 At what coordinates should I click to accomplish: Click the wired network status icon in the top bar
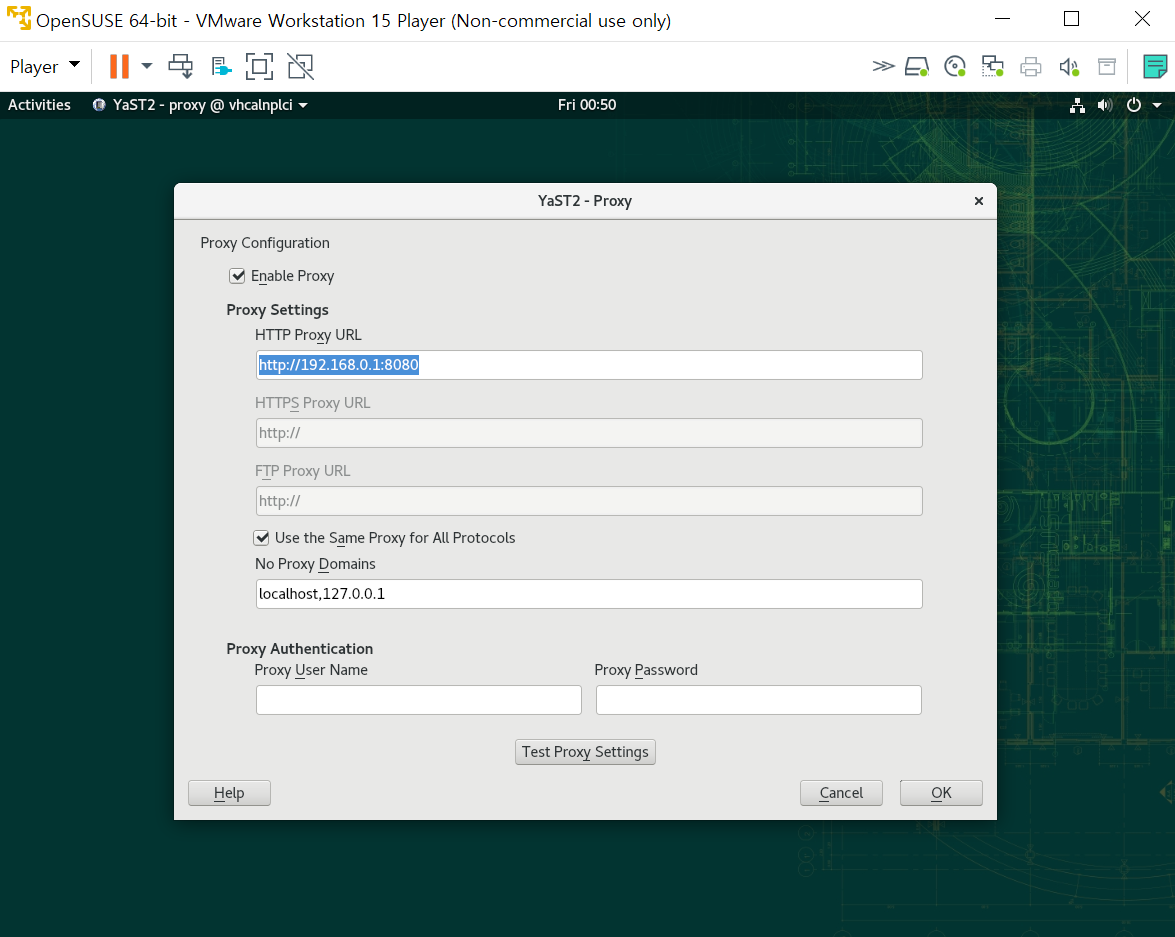coord(1078,106)
